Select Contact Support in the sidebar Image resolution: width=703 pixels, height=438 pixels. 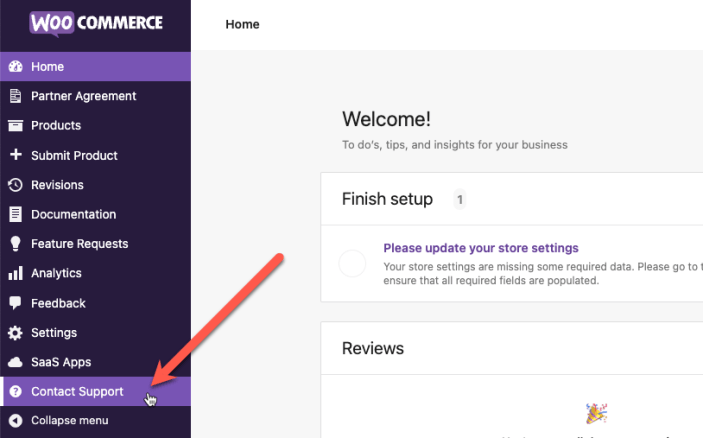(95, 391)
